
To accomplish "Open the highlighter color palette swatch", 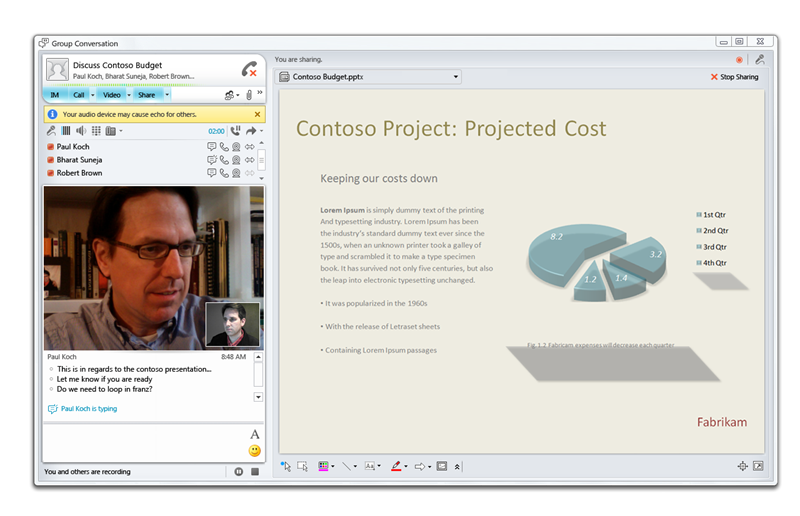I will 324,466.
